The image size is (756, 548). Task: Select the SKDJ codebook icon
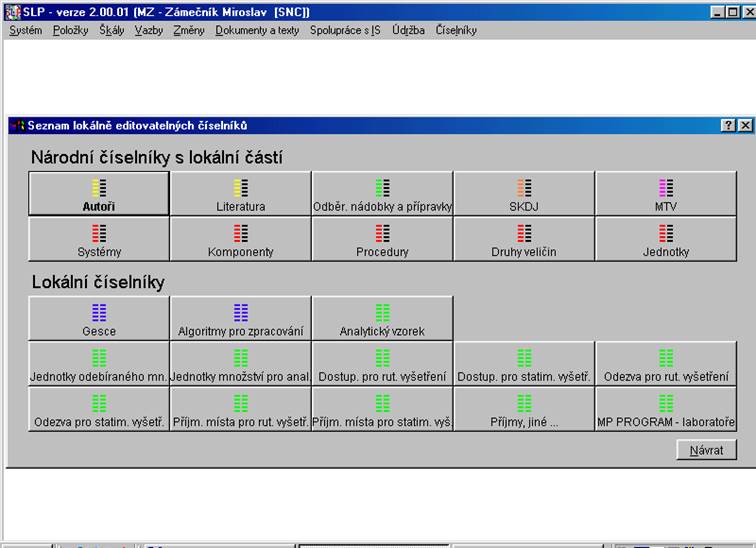pyautogui.click(x=524, y=188)
